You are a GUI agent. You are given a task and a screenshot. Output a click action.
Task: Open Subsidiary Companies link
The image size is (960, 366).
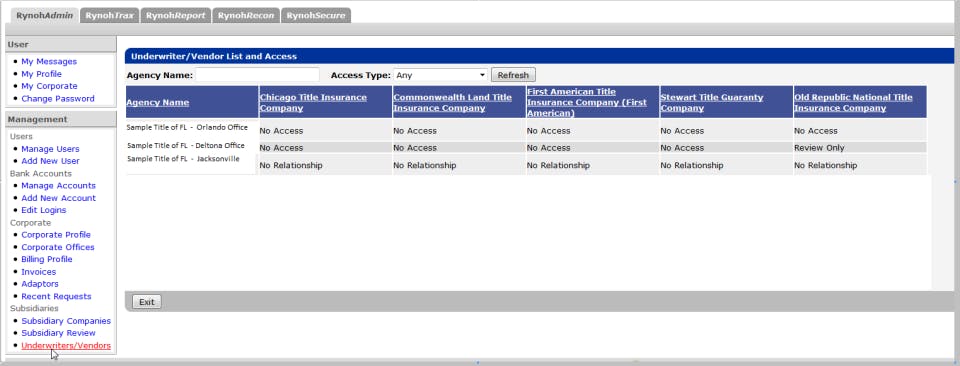coord(66,321)
